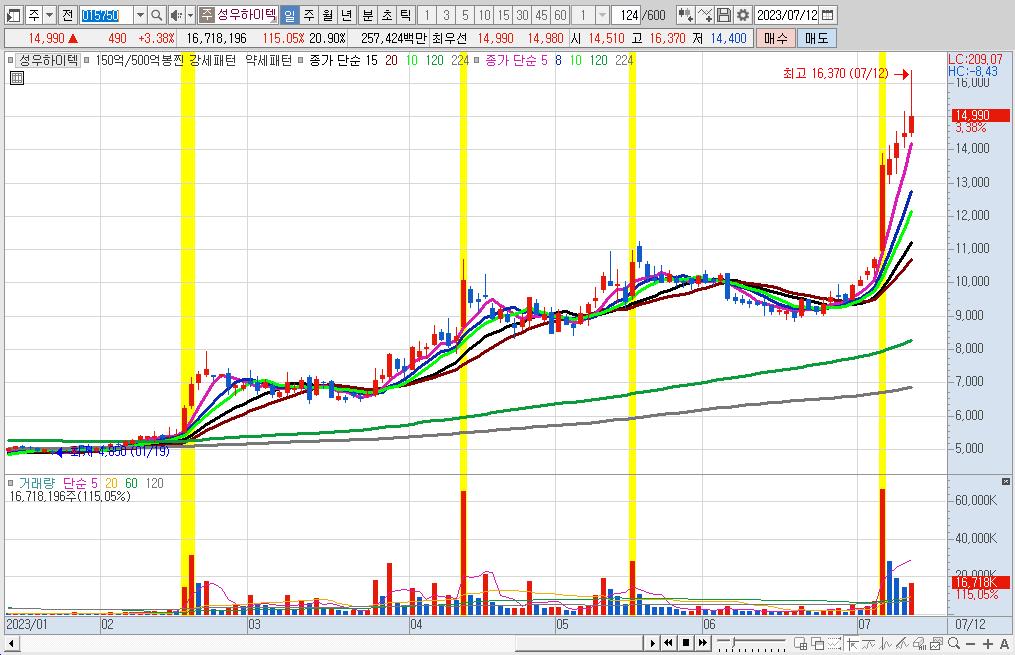
Task: Click the zoom level slider at bottom
Action: (x=751, y=643)
